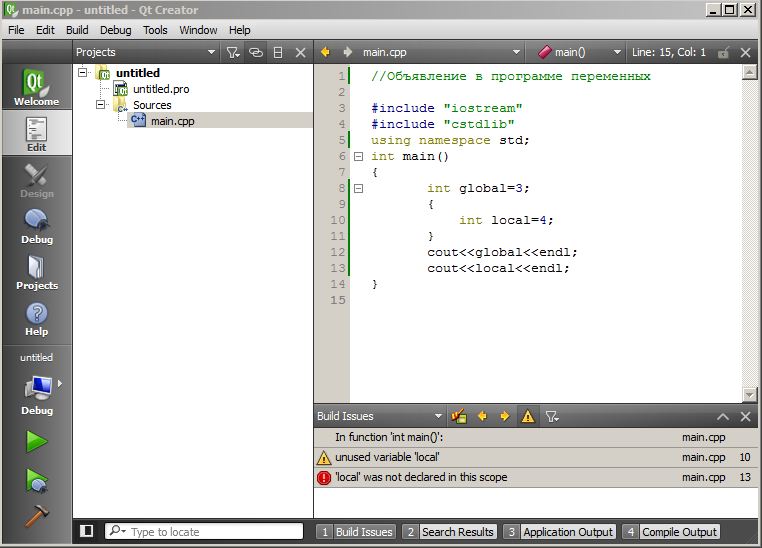Open the build target selector monitor icon
The height and width of the screenshot is (548, 762).
[x=38, y=389]
